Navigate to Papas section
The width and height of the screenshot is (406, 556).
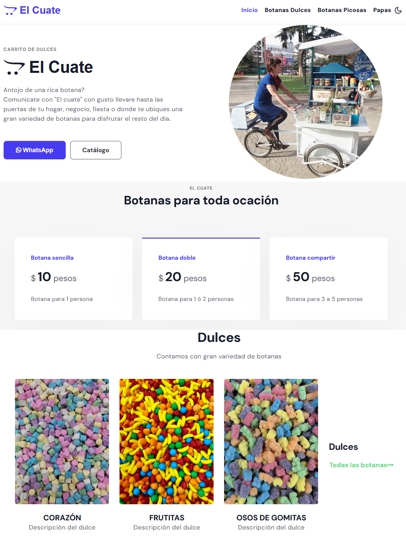pos(382,10)
